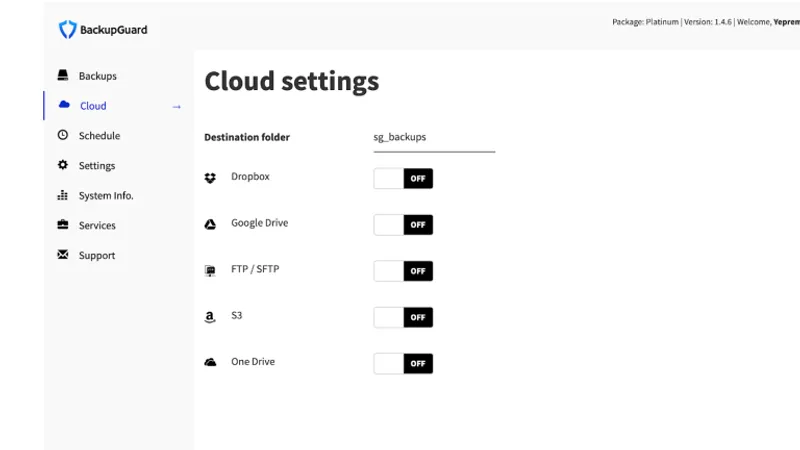Enable the S3 storage toggle
The height and width of the screenshot is (450, 800).
click(403, 317)
